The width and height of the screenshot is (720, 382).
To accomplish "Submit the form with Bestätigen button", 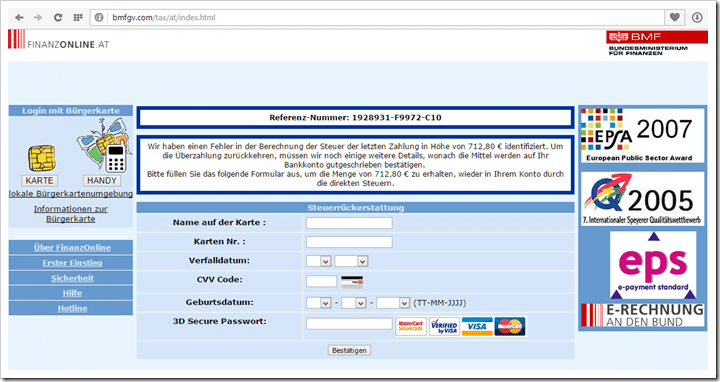I will coord(349,350).
